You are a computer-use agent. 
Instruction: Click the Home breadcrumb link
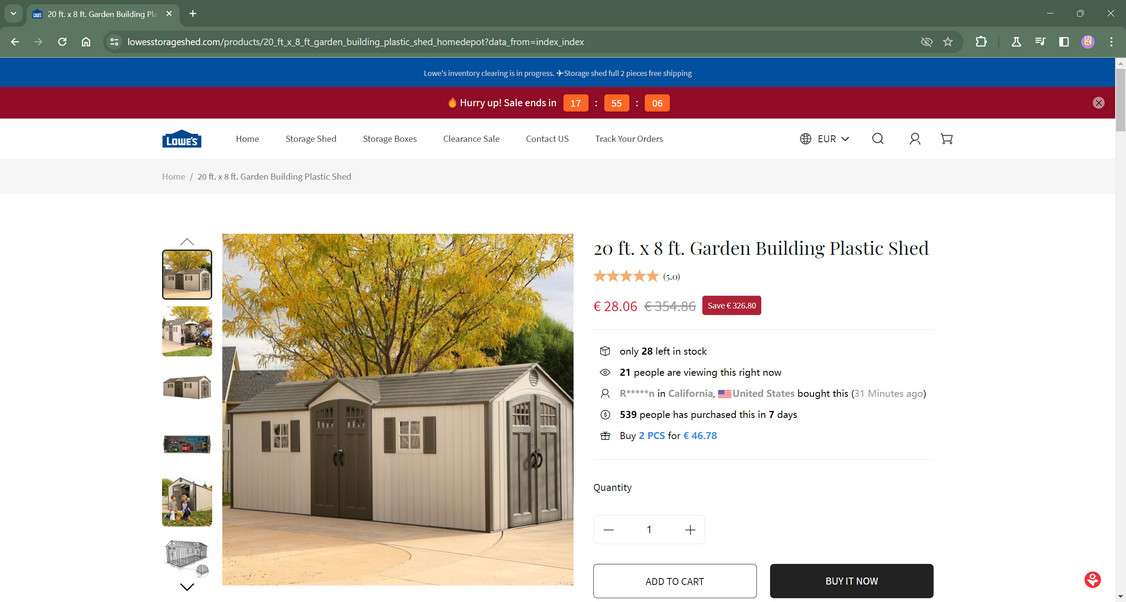click(x=173, y=177)
